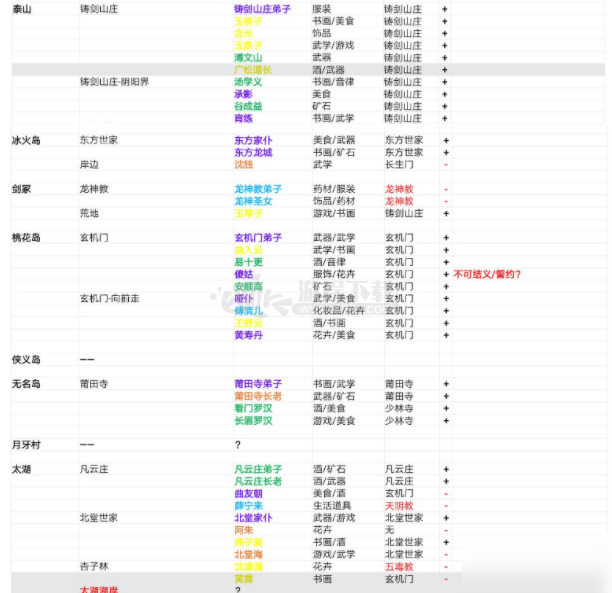
Task: Click the blue name cell '傅清儿'
Action: [248, 310]
